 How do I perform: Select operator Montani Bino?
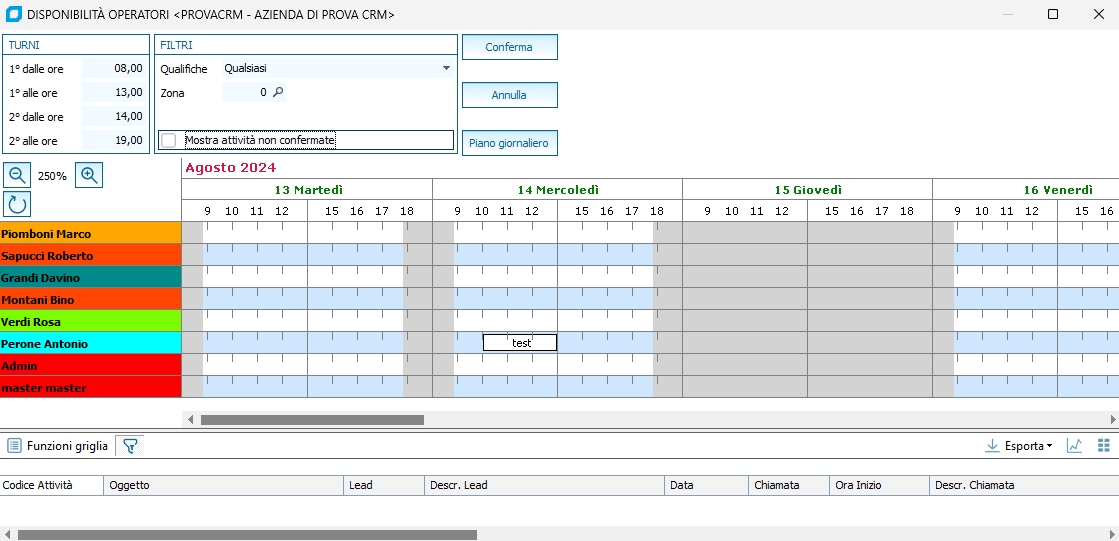coord(91,300)
